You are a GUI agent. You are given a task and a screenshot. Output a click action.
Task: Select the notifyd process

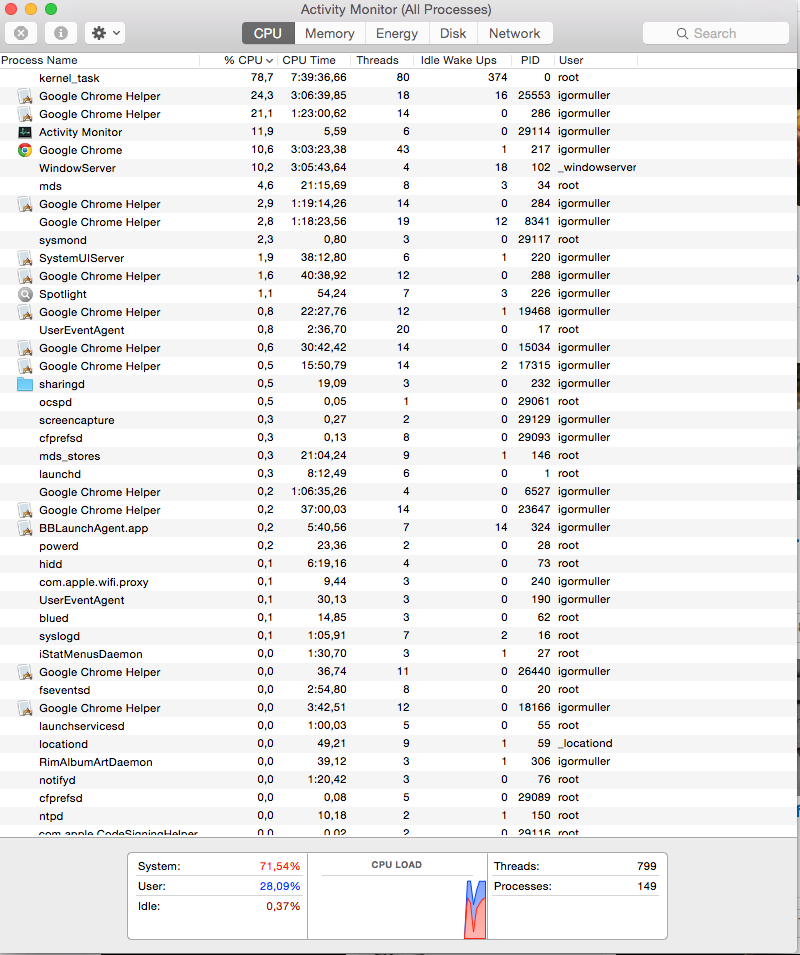(398, 780)
